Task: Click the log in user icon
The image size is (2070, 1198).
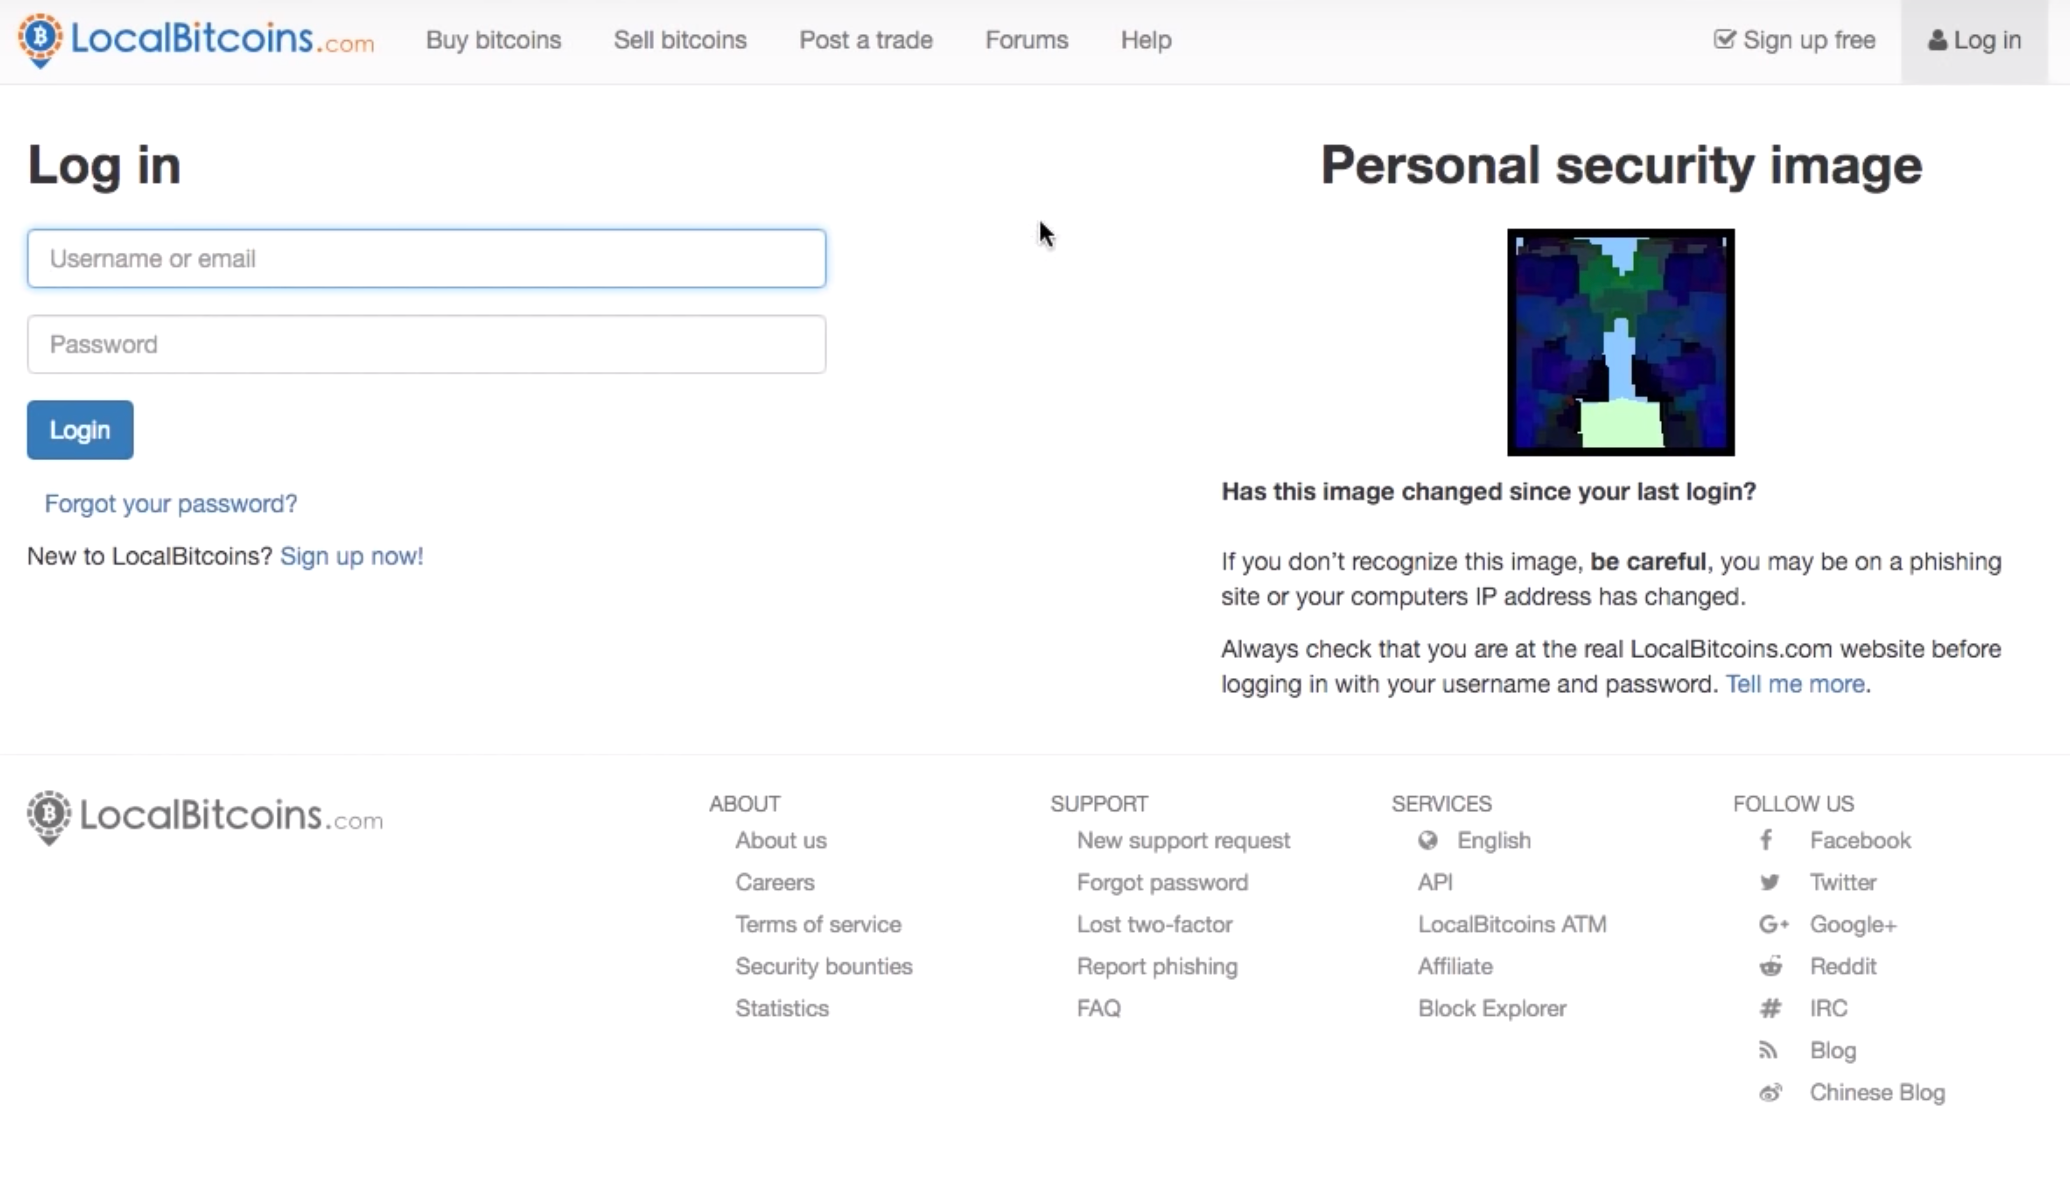Action: (1937, 40)
